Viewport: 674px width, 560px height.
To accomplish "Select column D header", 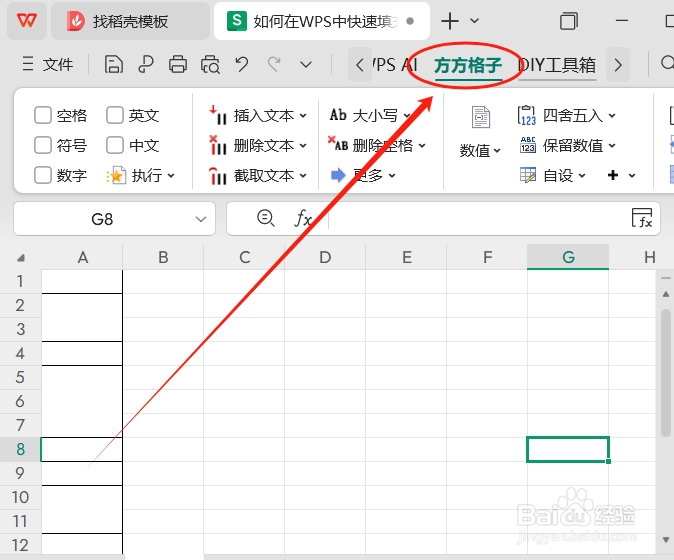I will [x=325, y=257].
